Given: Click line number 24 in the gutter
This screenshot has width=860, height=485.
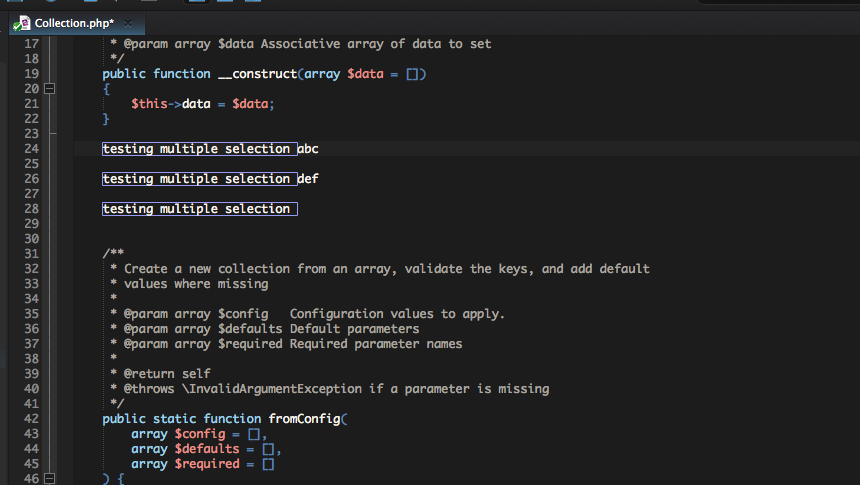Looking at the screenshot, I should point(30,149).
